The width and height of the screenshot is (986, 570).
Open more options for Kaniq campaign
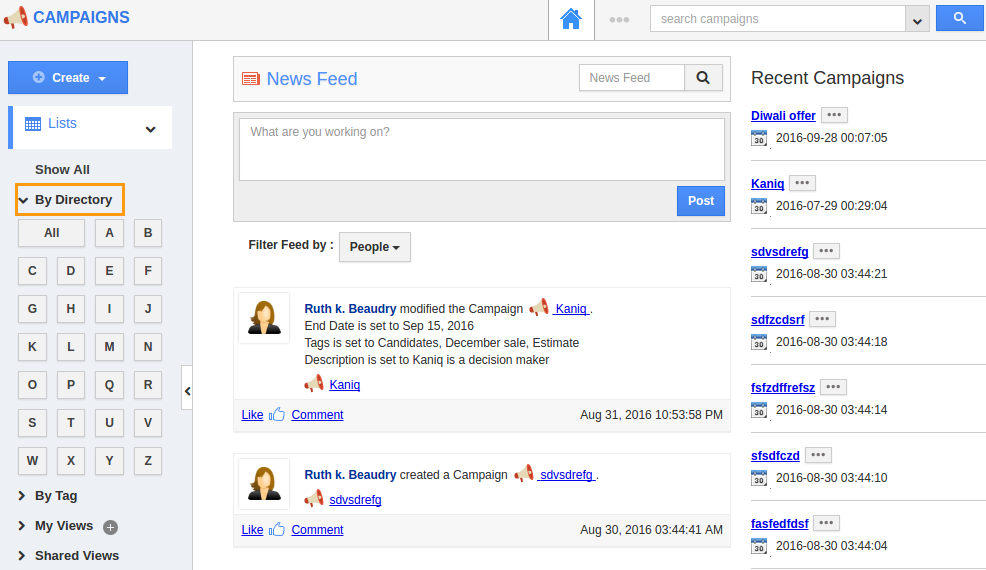pos(802,183)
